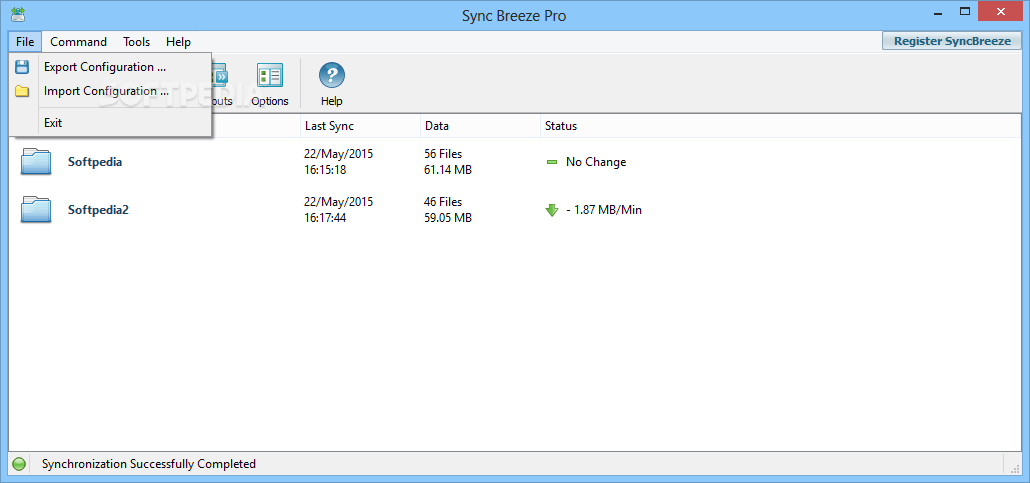Select the Softpedia2 sync command name

click(x=98, y=210)
